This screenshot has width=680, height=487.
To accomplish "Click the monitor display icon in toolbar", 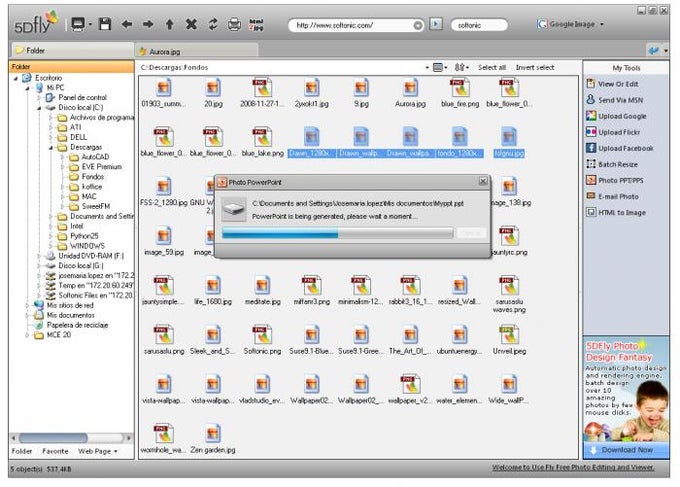I will click(78, 24).
